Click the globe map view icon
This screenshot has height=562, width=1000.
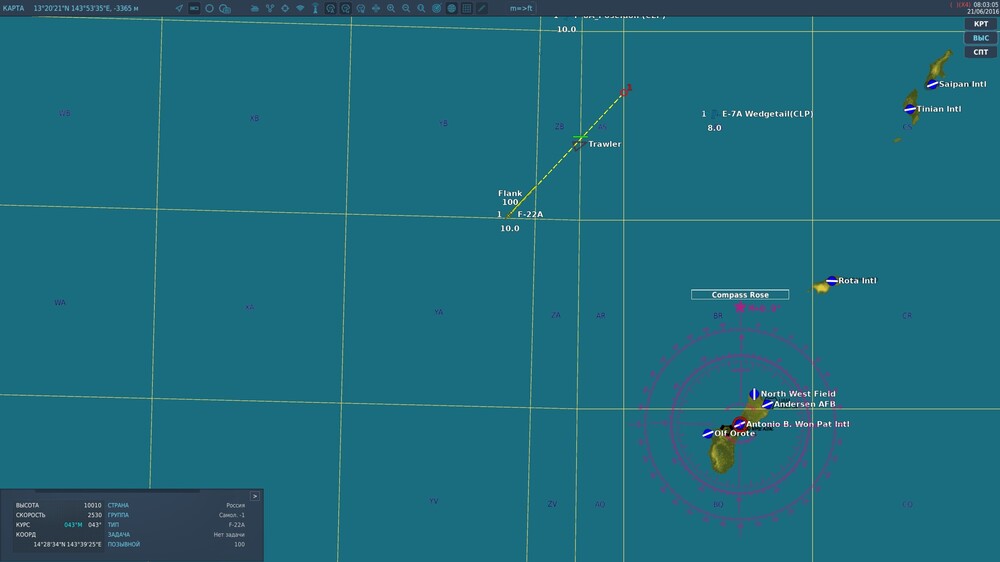(x=452, y=8)
